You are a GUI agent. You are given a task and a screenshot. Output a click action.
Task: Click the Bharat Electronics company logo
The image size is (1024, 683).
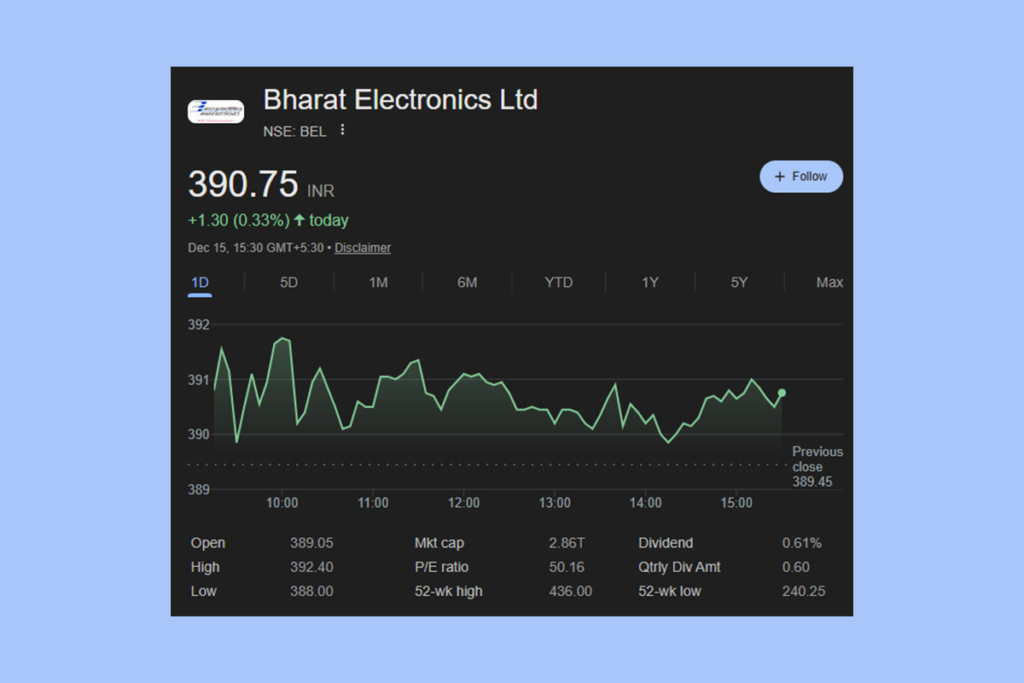[215, 111]
